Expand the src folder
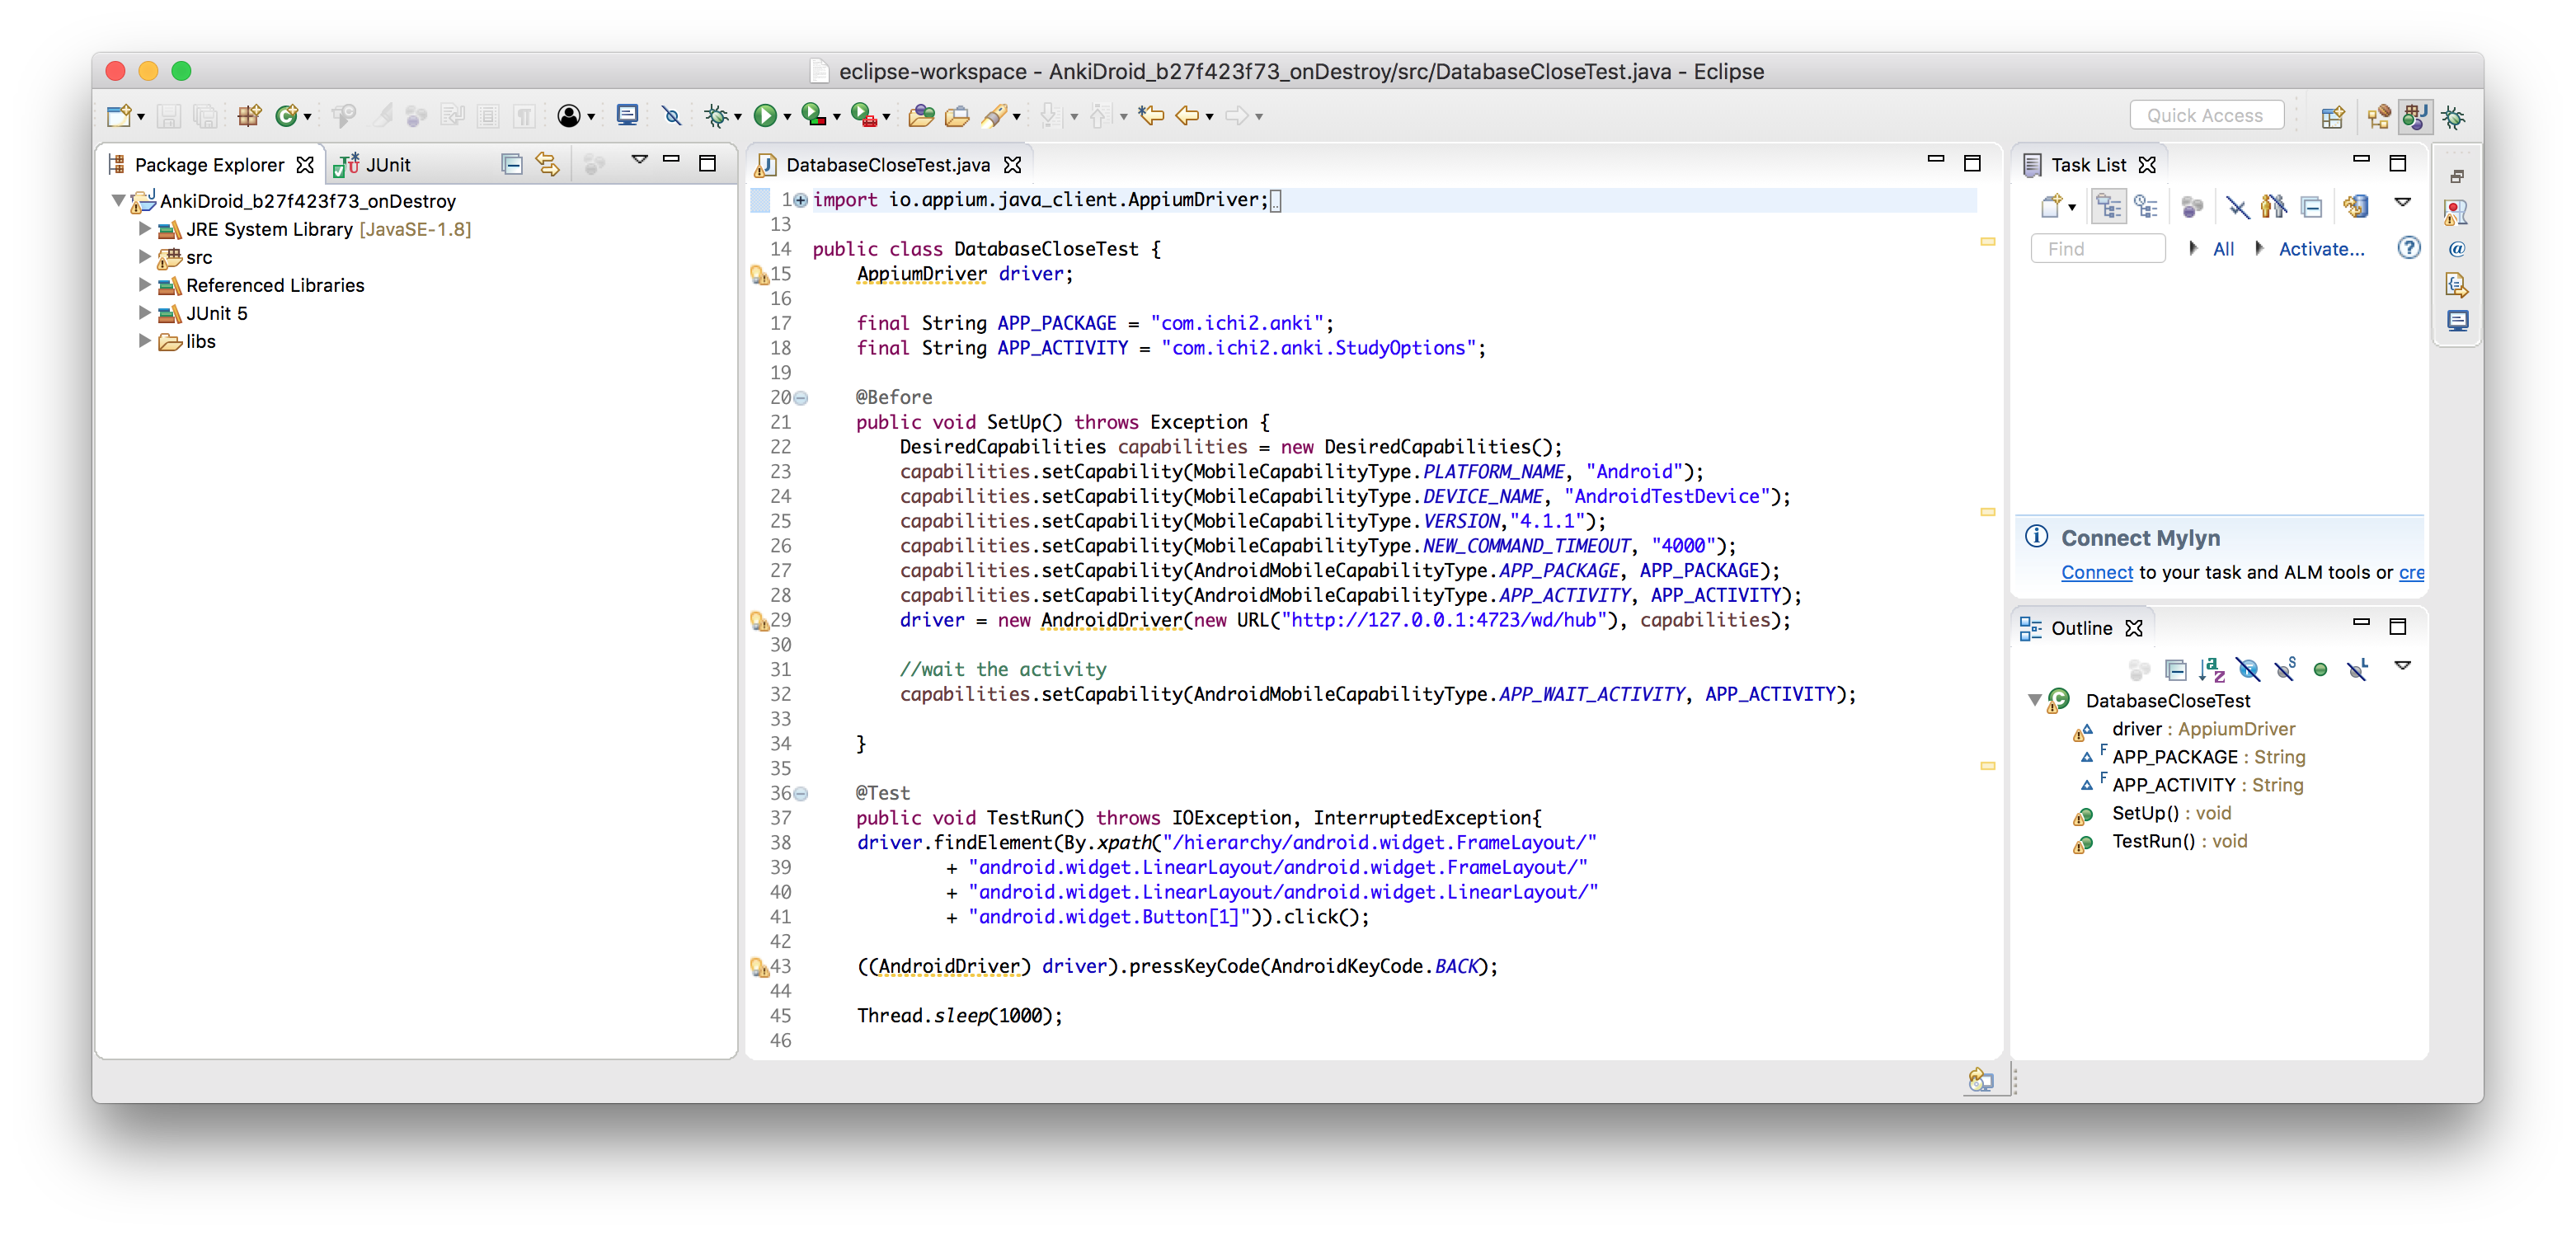The height and width of the screenshot is (1235, 2576). (144, 257)
